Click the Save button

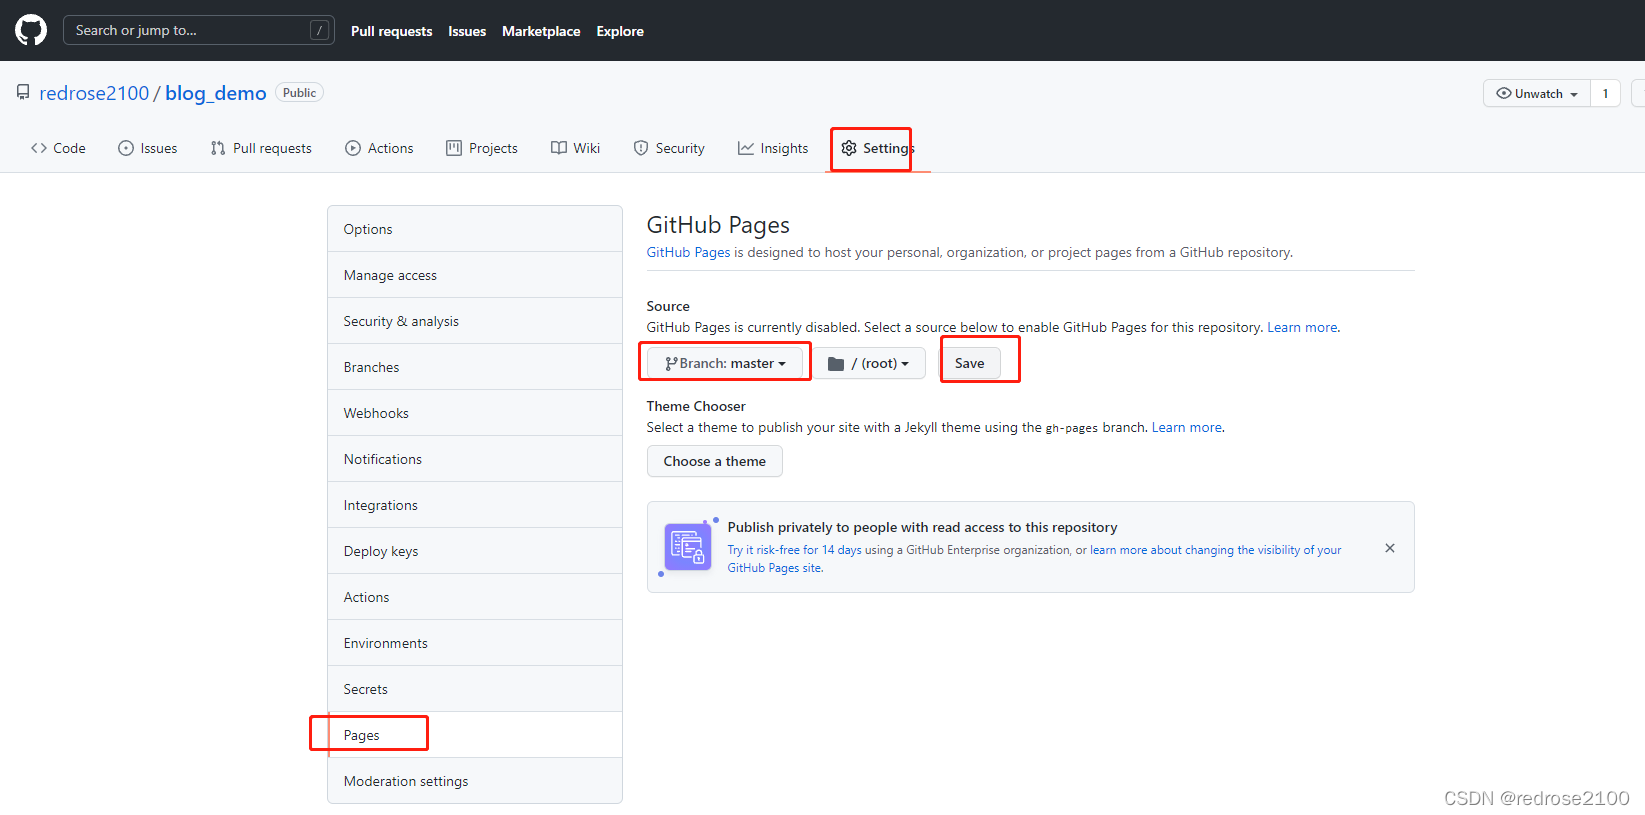[969, 363]
